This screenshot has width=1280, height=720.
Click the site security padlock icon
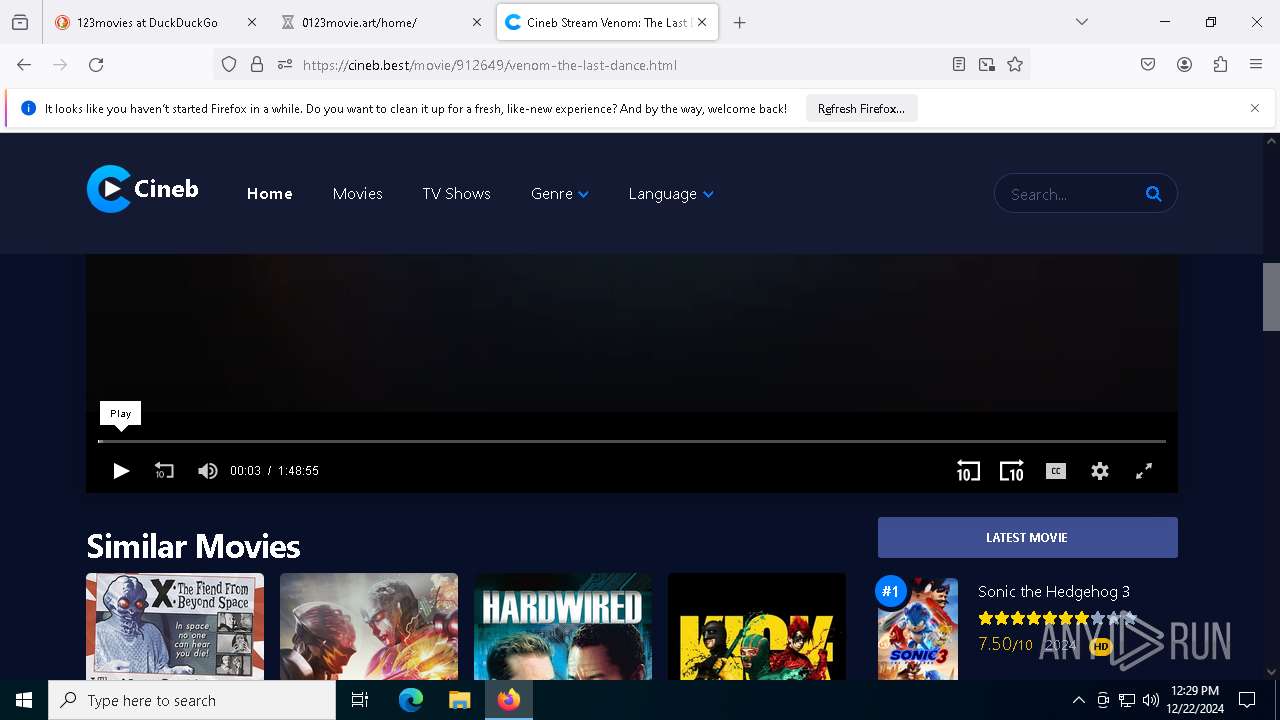pyautogui.click(x=257, y=64)
